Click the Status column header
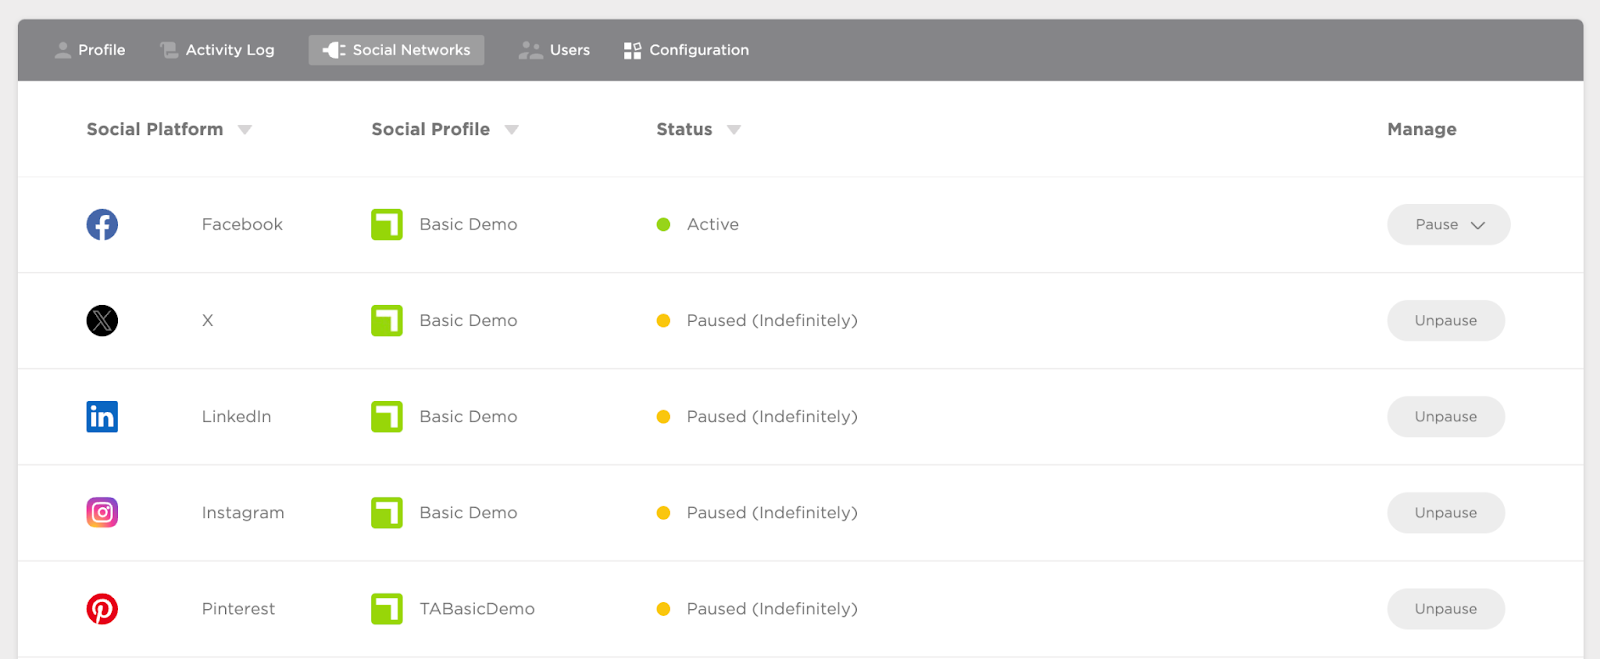The width and height of the screenshot is (1600, 659). coord(684,130)
